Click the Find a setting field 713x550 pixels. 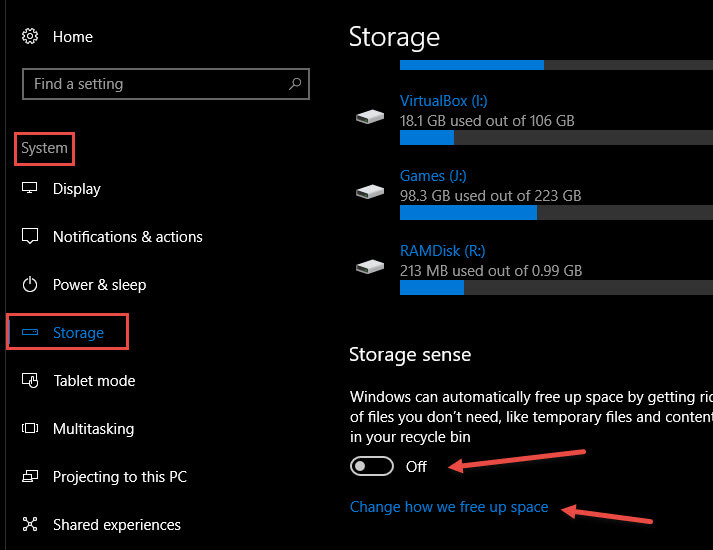pyautogui.click(x=166, y=84)
